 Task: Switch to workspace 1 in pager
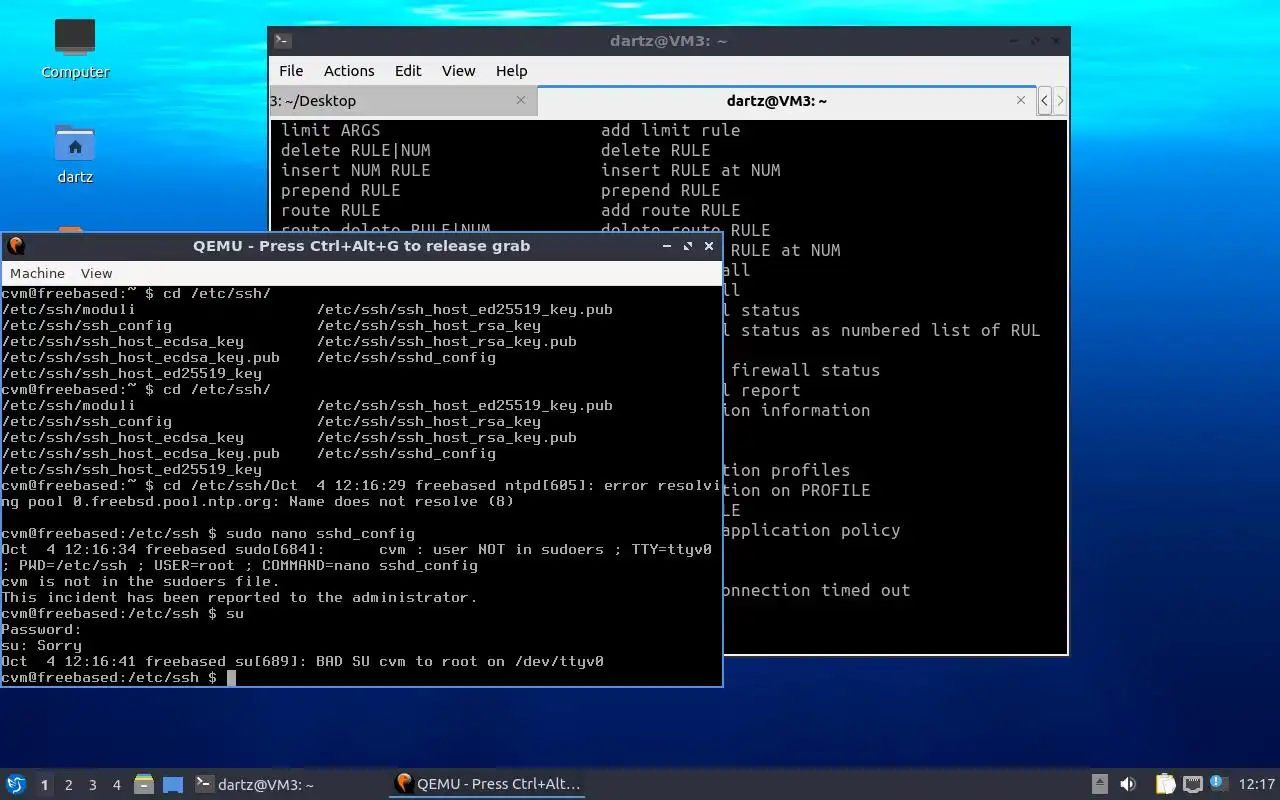44,785
